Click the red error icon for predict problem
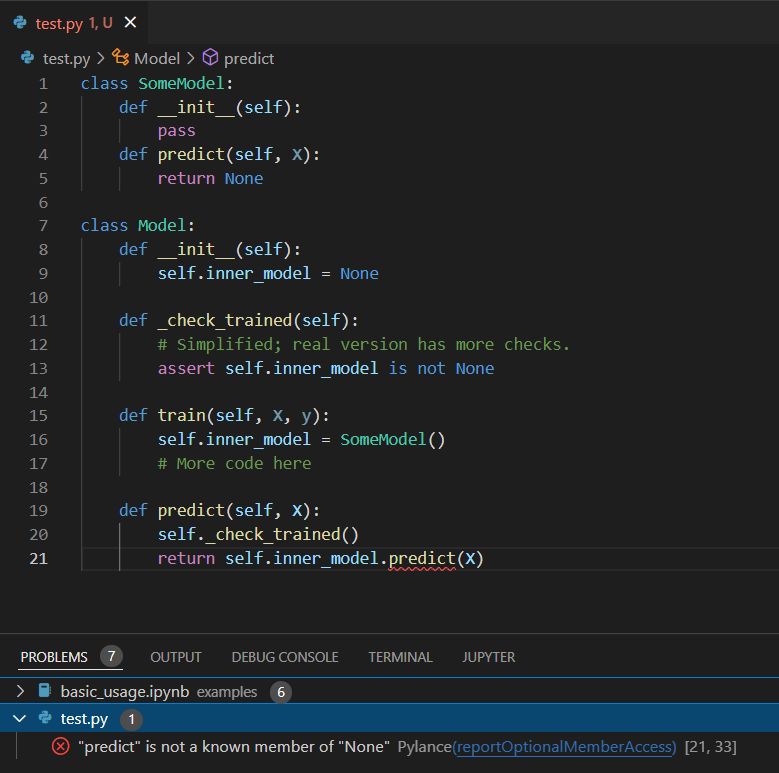 click(x=61, y=746)
